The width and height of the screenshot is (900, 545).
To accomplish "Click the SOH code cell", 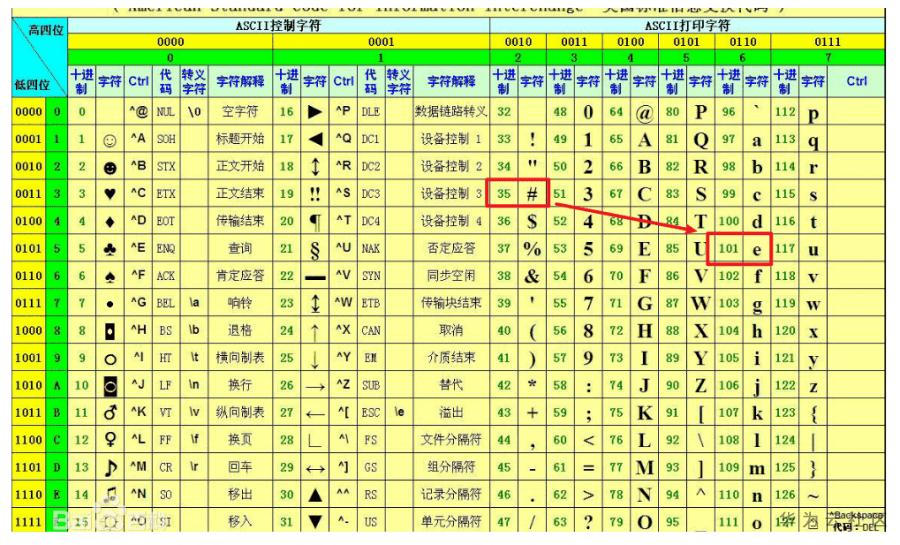I will (166, 139).
